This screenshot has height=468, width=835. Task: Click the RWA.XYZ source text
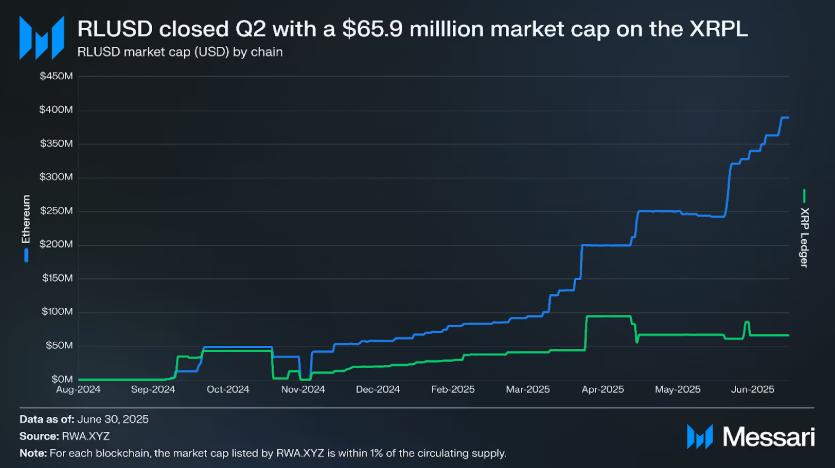point(86,436)
